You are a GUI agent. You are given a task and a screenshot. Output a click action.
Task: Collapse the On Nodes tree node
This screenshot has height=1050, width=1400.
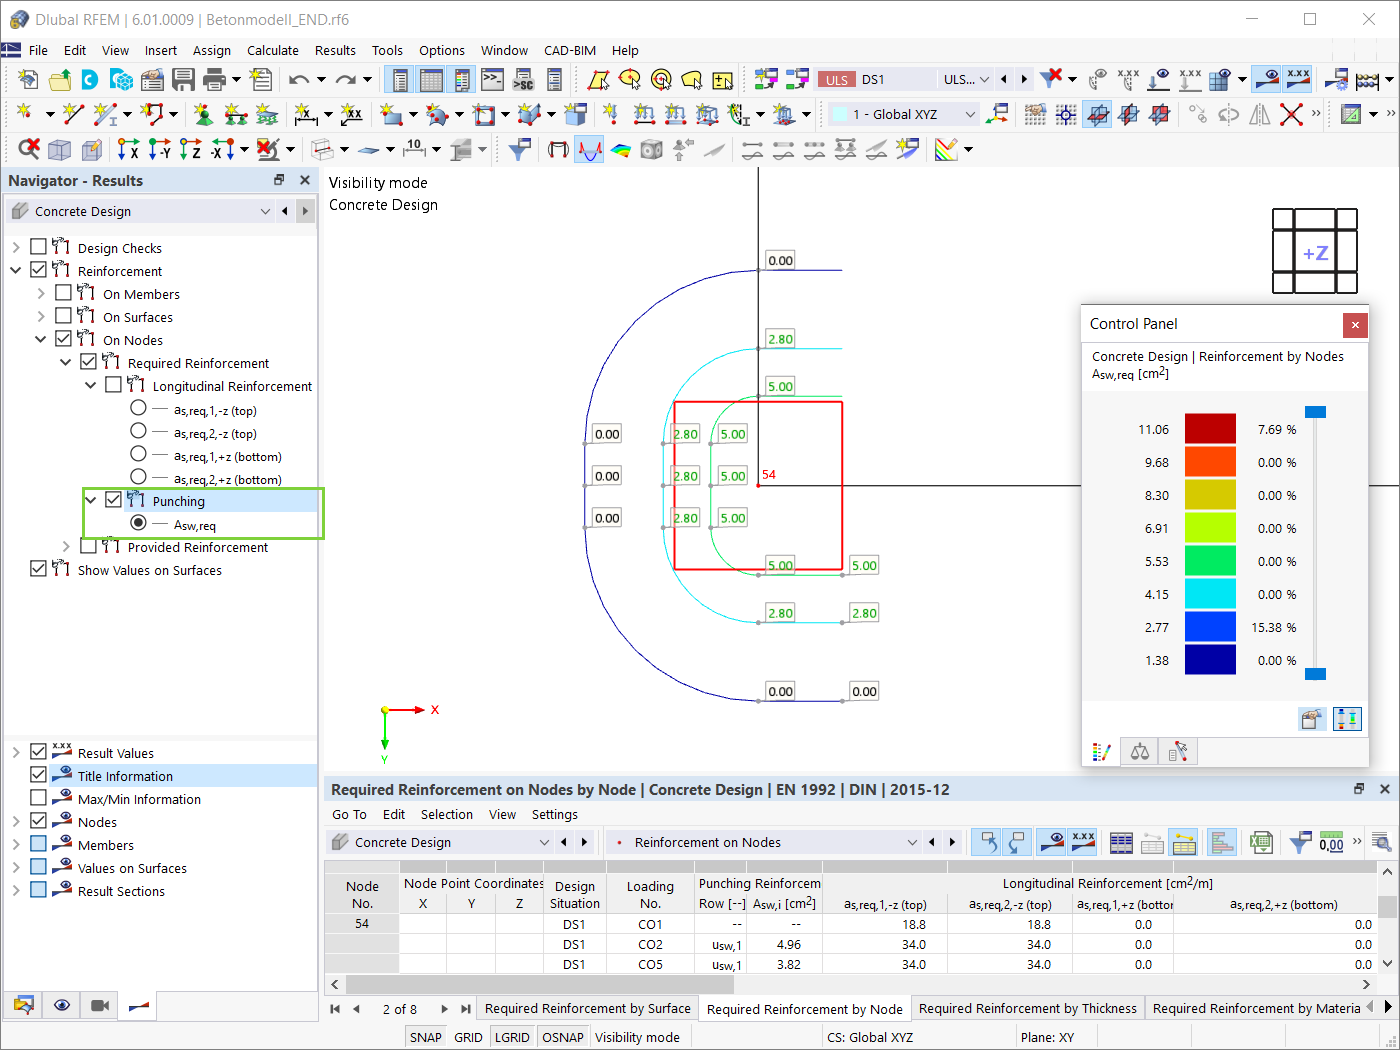[x=41, y=339]
